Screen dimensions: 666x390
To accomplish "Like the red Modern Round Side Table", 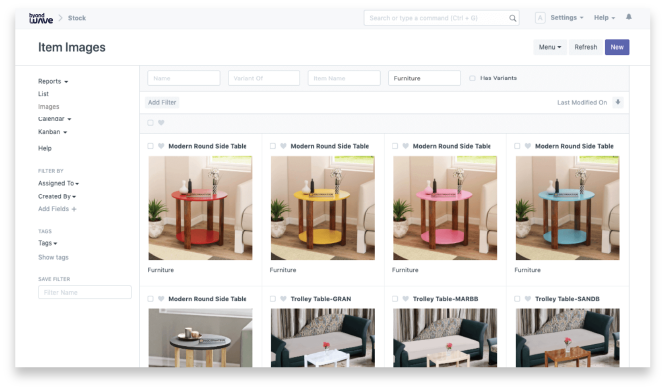I will (x=161, y=146).
